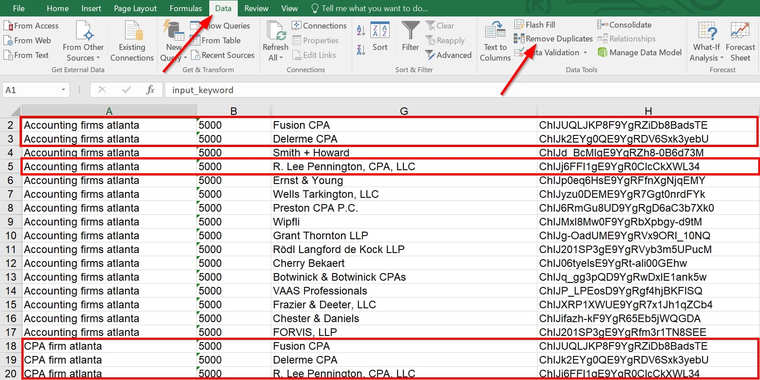Image resolution: width=760 pixels, height=380 pixels.
Task: Clear the current filter
Action: tap(440, 26)
